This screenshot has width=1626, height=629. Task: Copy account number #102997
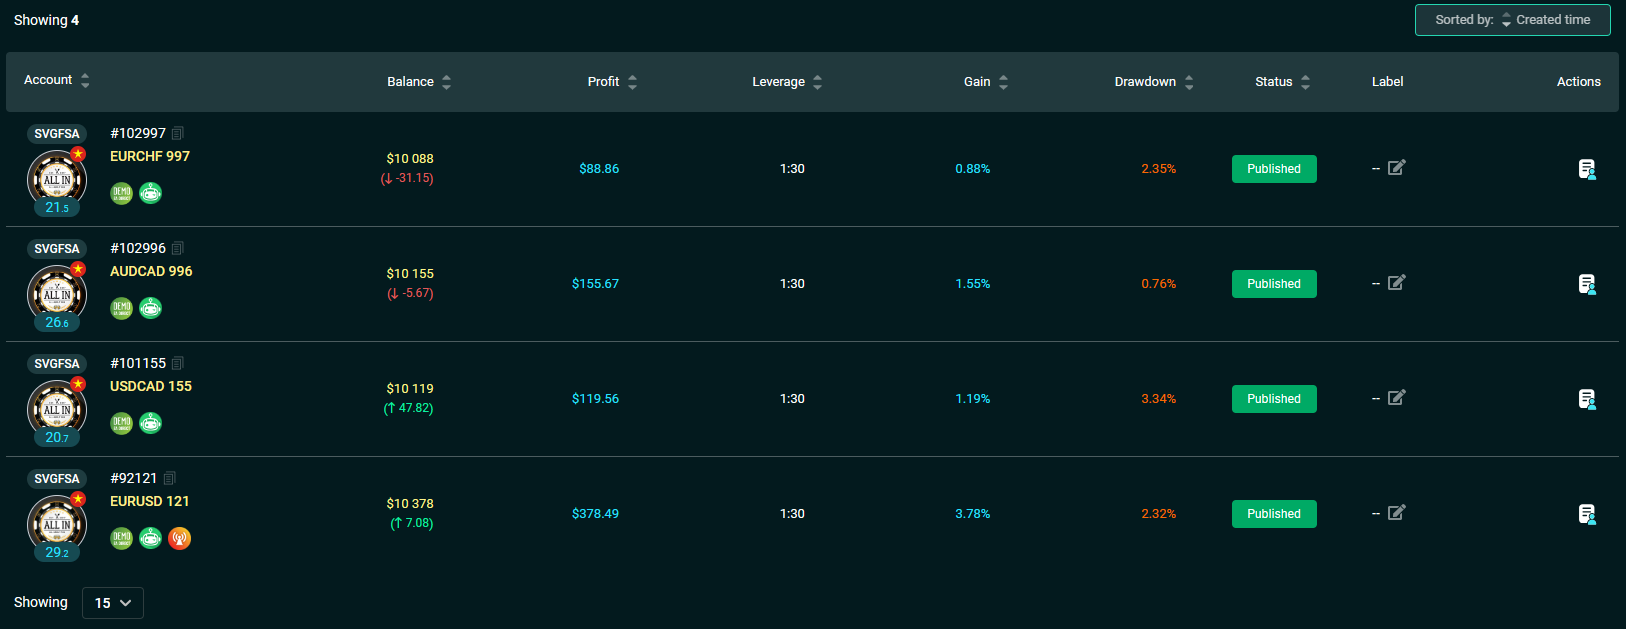178,133
